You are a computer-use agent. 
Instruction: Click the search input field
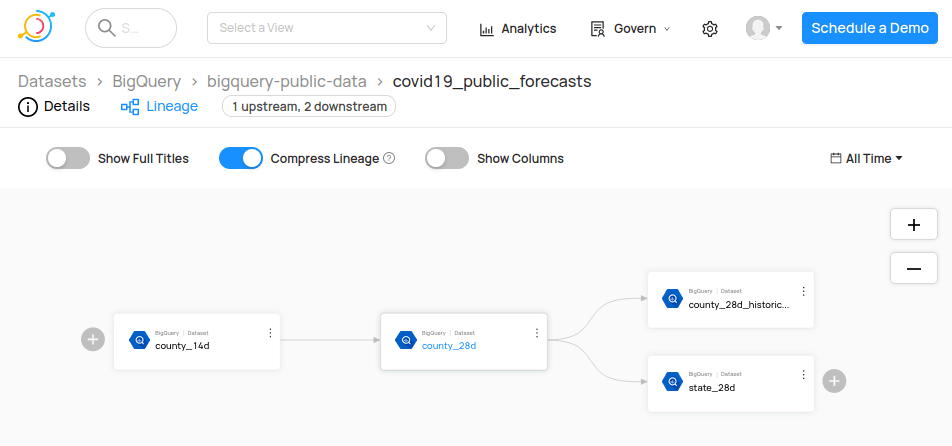[131, 28]
